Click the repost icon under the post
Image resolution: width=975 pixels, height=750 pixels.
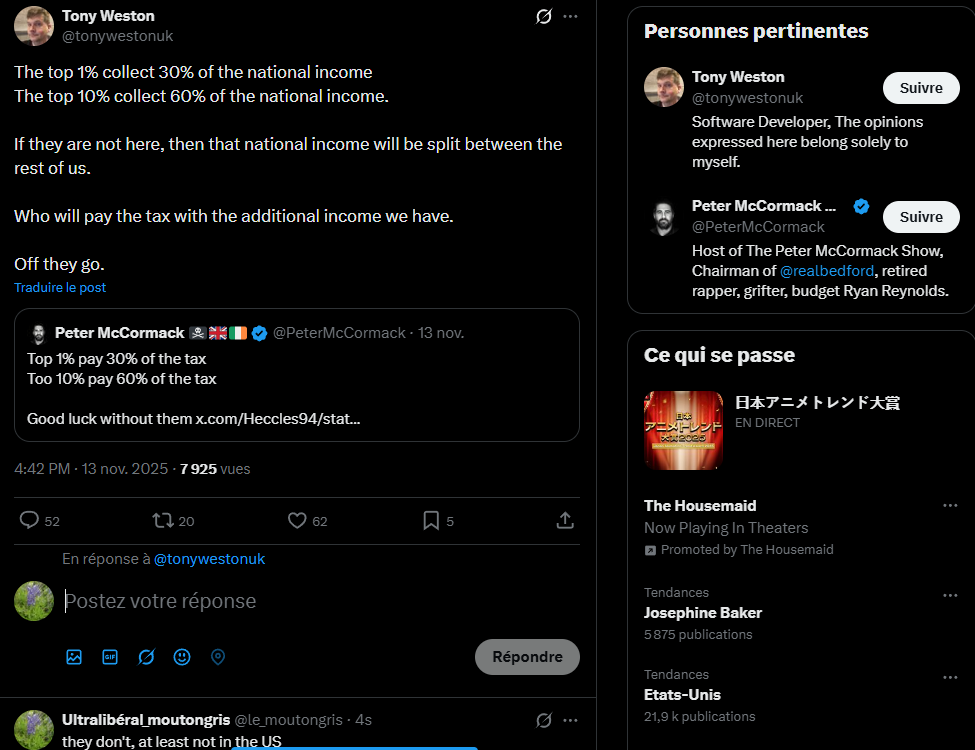coord(162,520)
